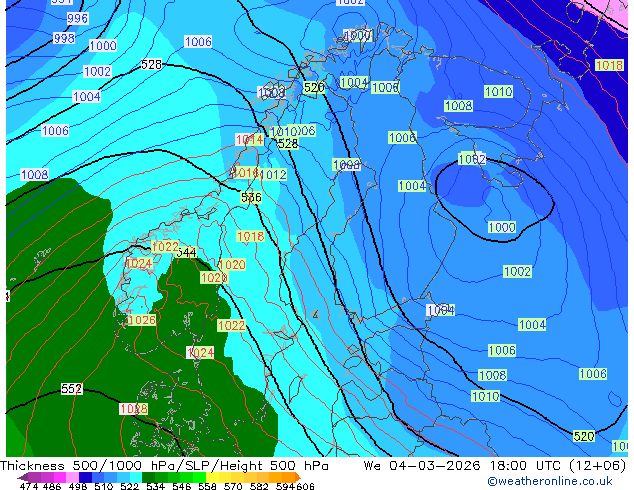Click the blue 1012 isobar label
The image size is (634, 490).
point(273,175)
